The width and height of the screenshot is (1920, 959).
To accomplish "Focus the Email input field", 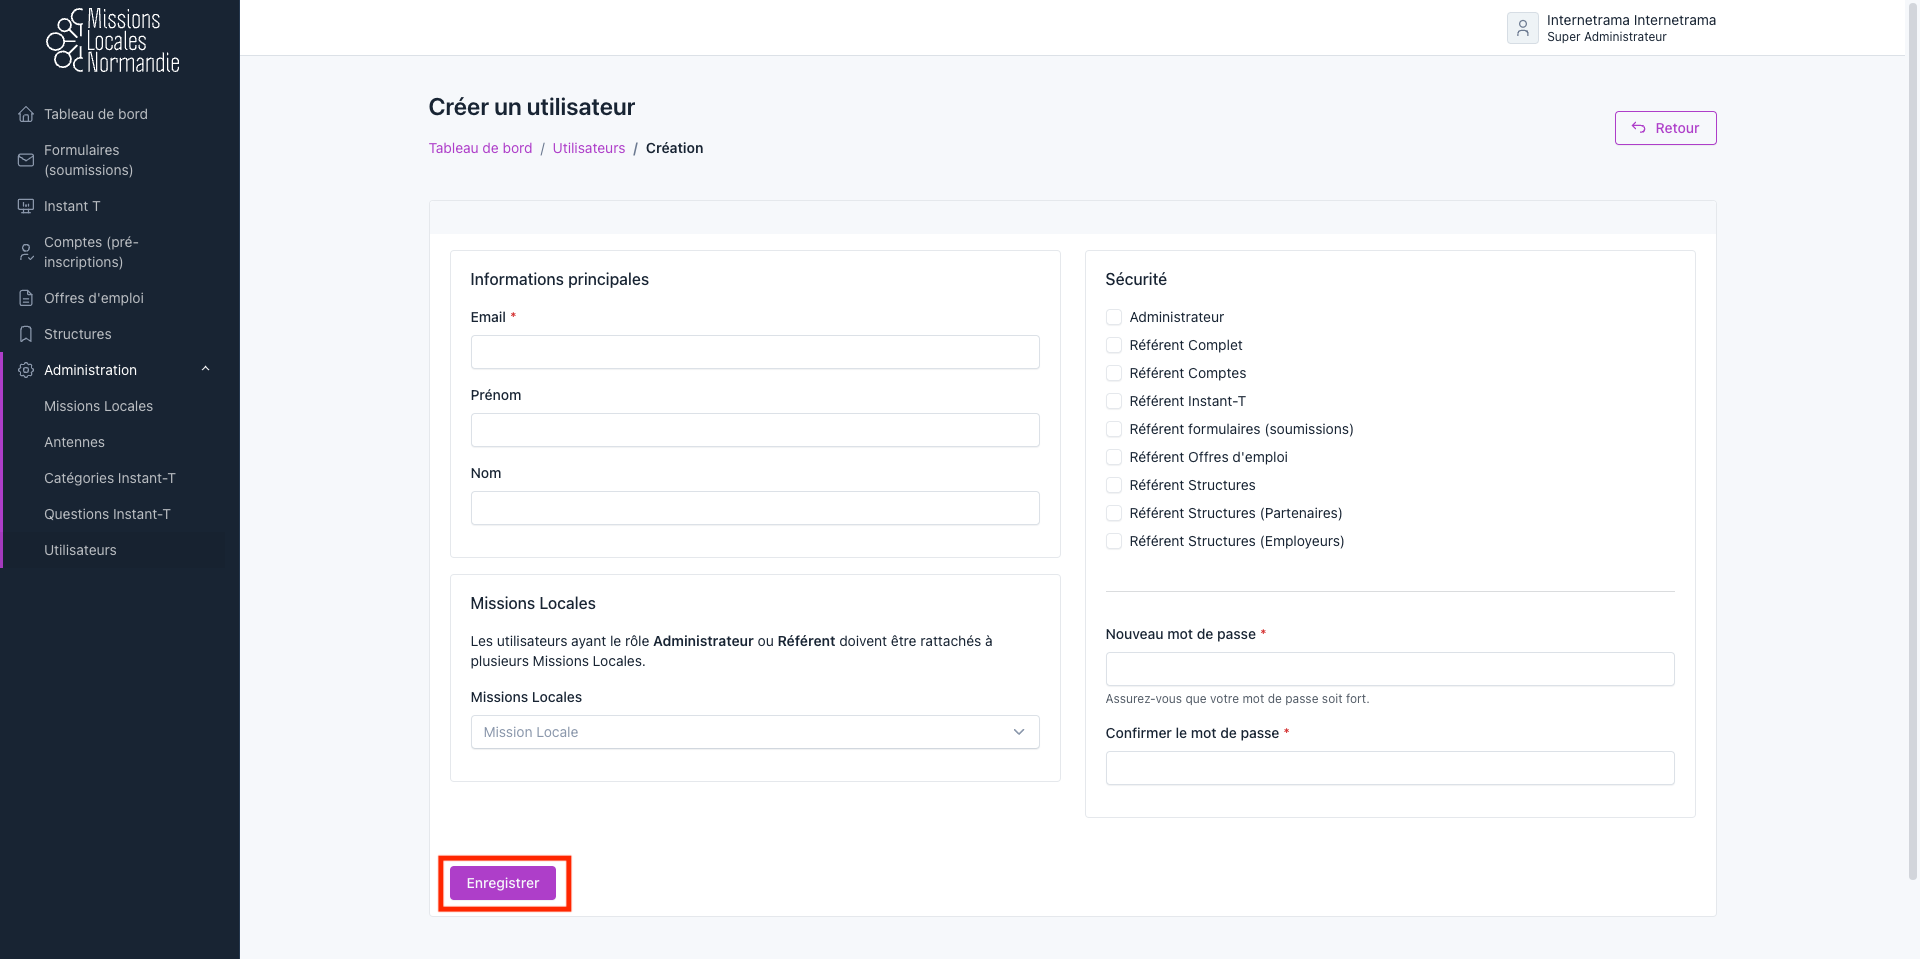I will coord(754,352).
